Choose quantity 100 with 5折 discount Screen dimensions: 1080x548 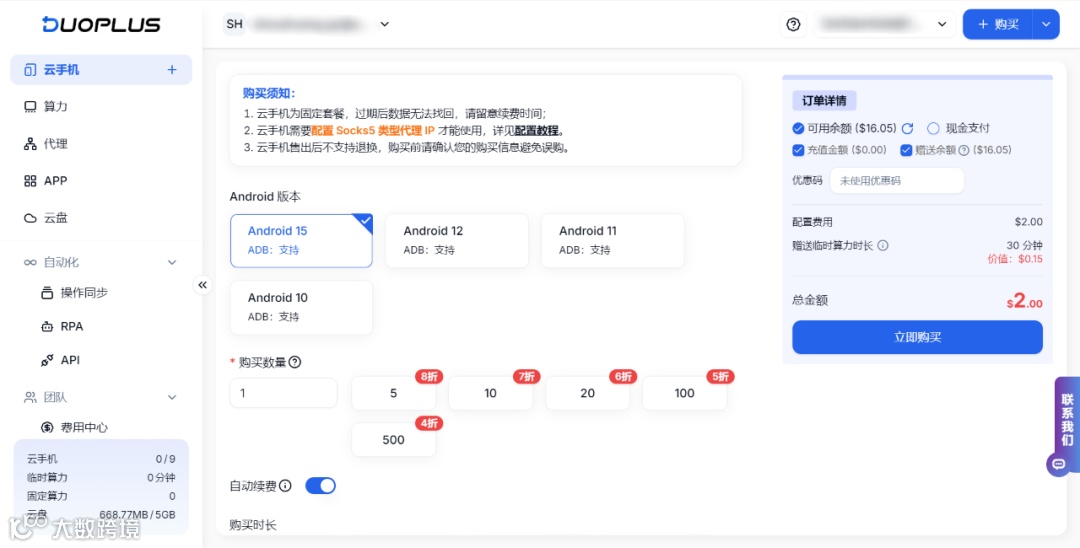(x=685, y=393)
